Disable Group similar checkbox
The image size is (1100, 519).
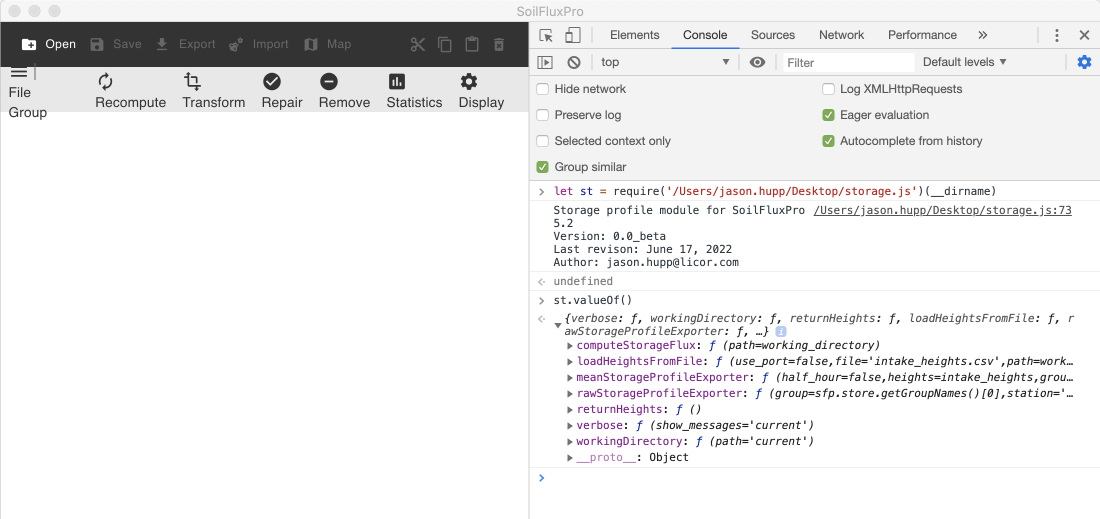(542, 167)
